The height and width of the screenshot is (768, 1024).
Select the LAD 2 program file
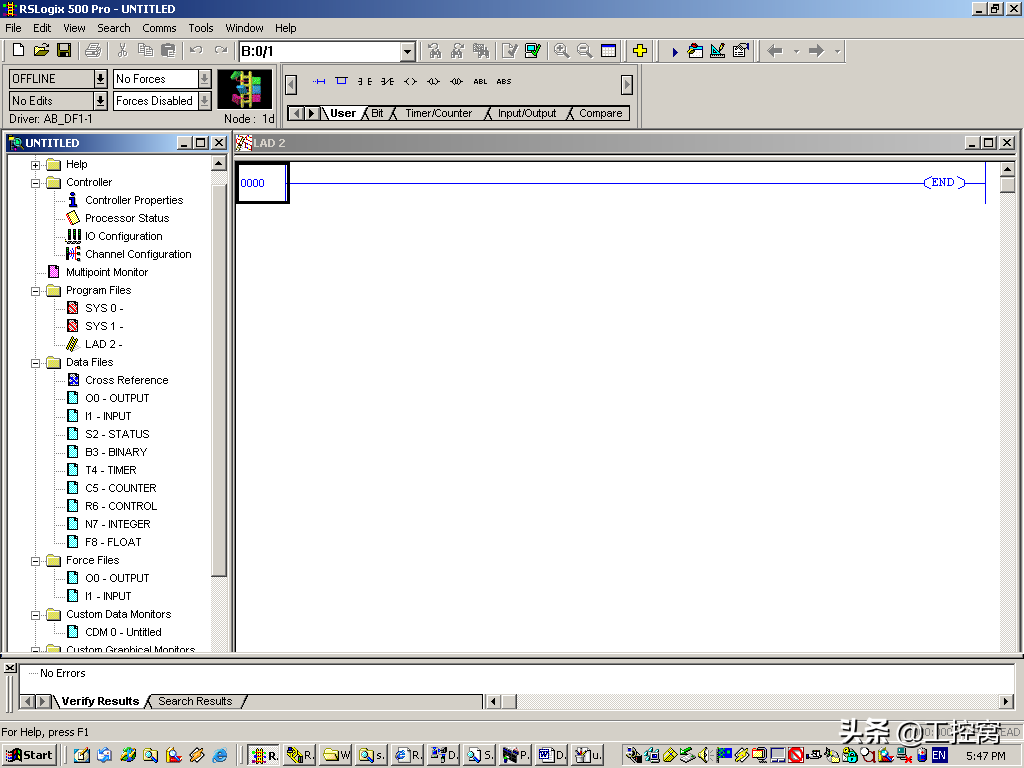point(103,344)
